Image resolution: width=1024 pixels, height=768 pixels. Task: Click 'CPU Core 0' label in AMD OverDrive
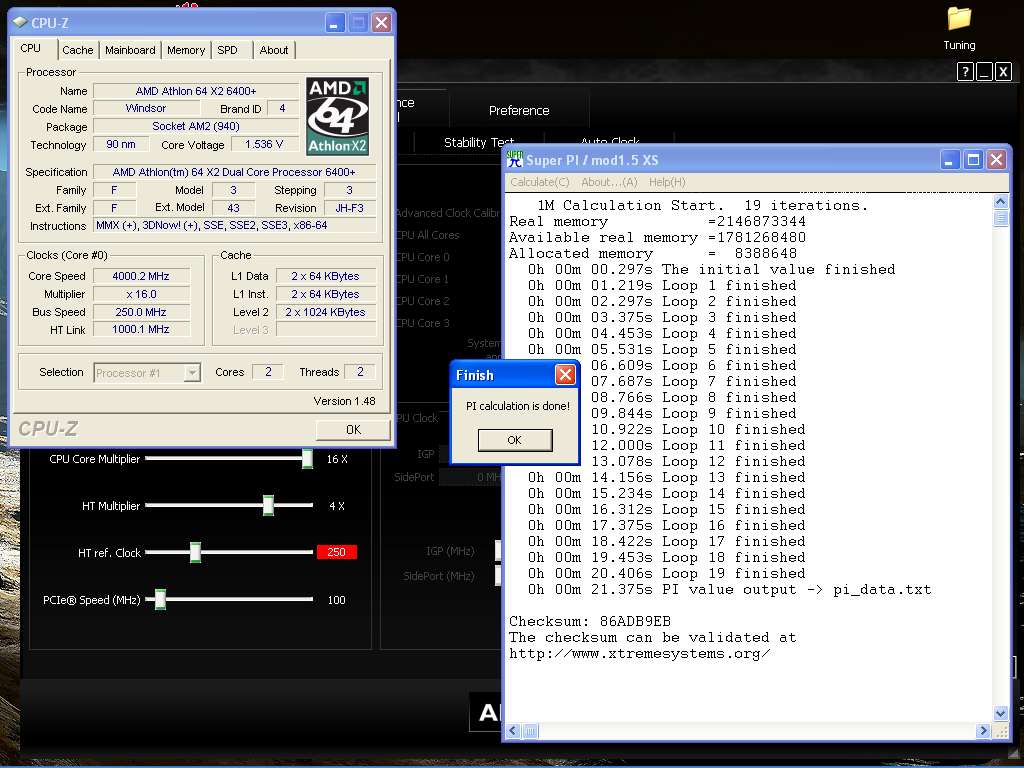coord(423,257)
